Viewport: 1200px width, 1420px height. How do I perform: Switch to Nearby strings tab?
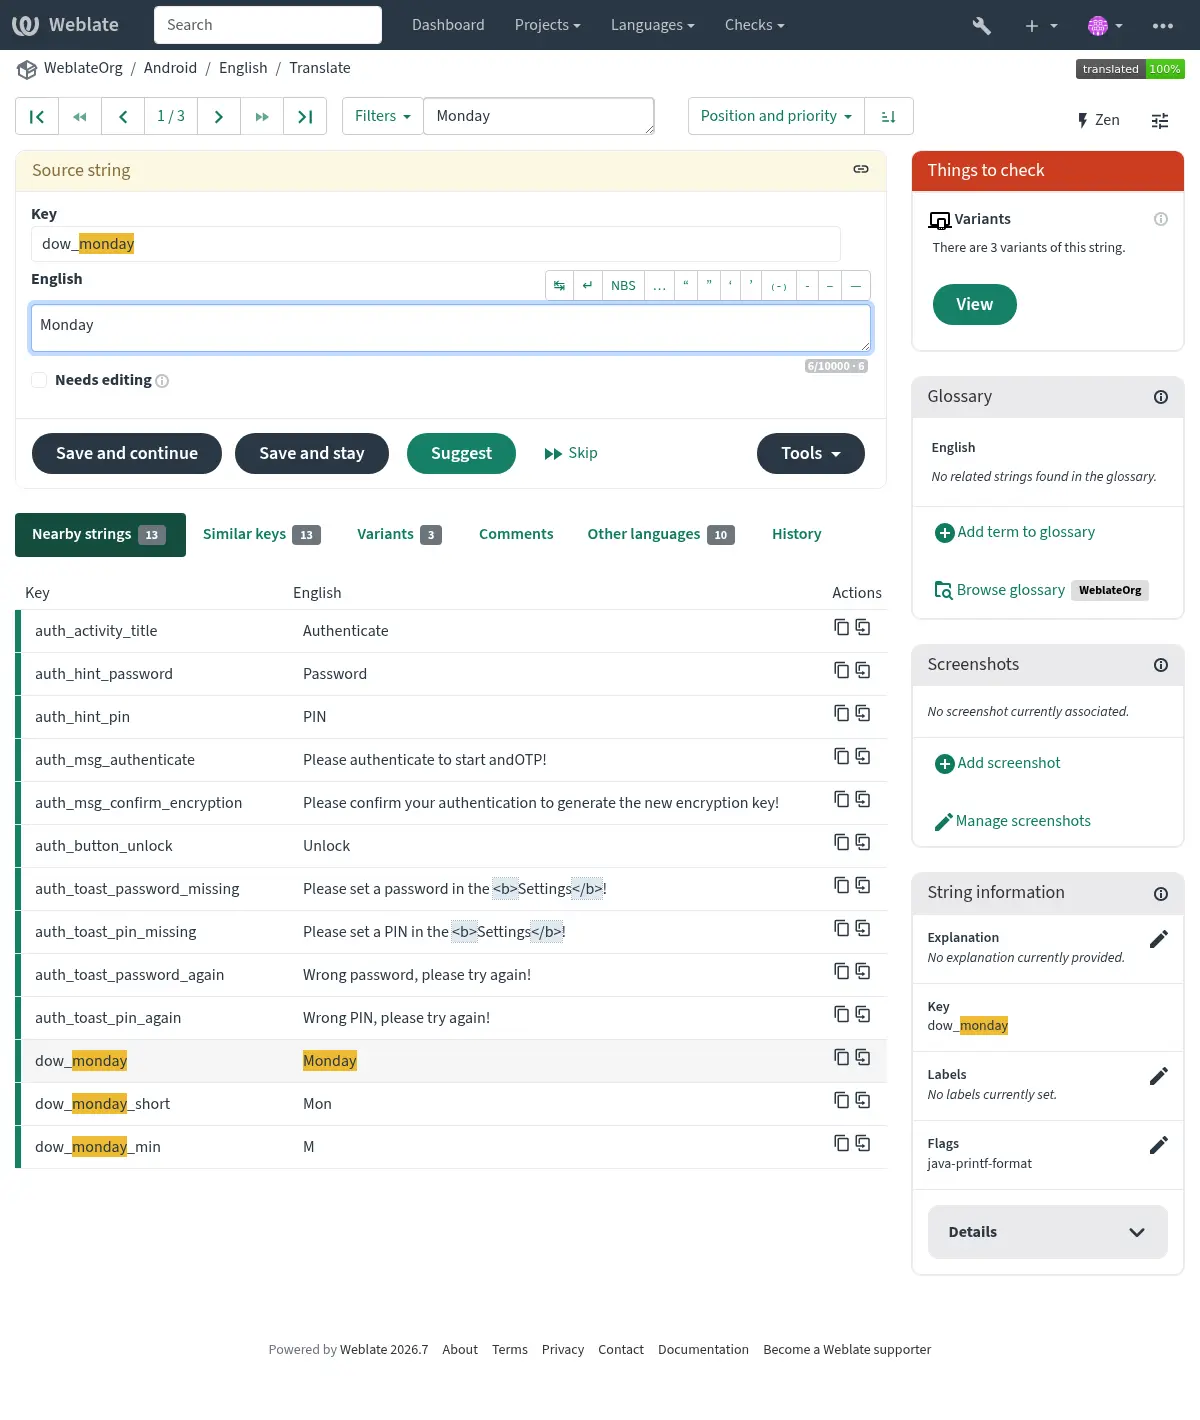[100, 535]
